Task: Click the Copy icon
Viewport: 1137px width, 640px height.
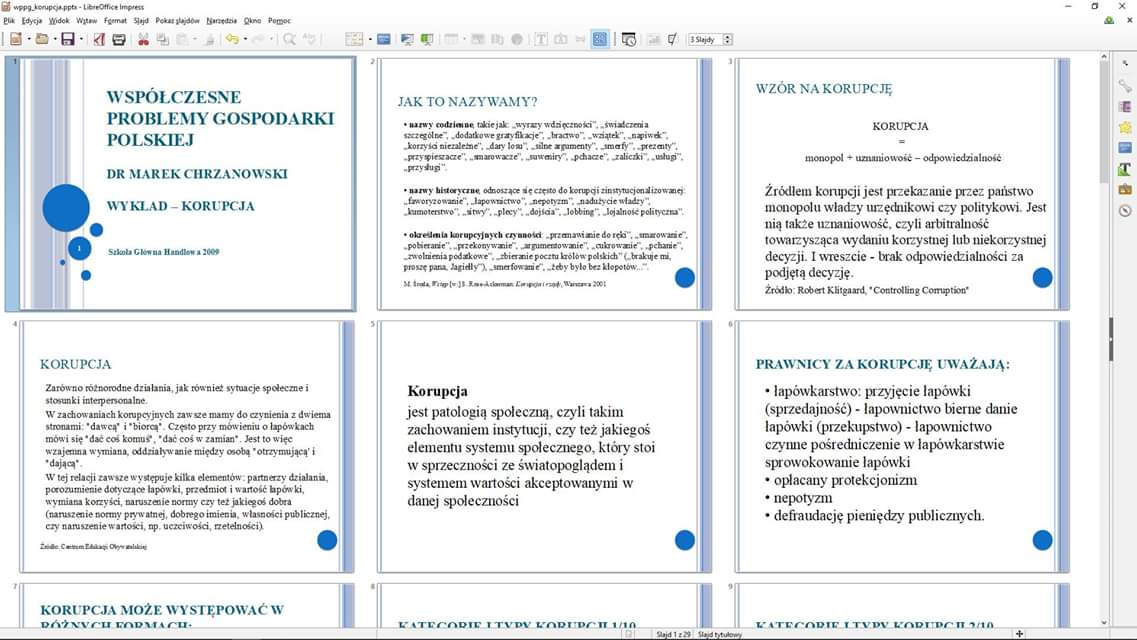Action: [x=163, y=39]
